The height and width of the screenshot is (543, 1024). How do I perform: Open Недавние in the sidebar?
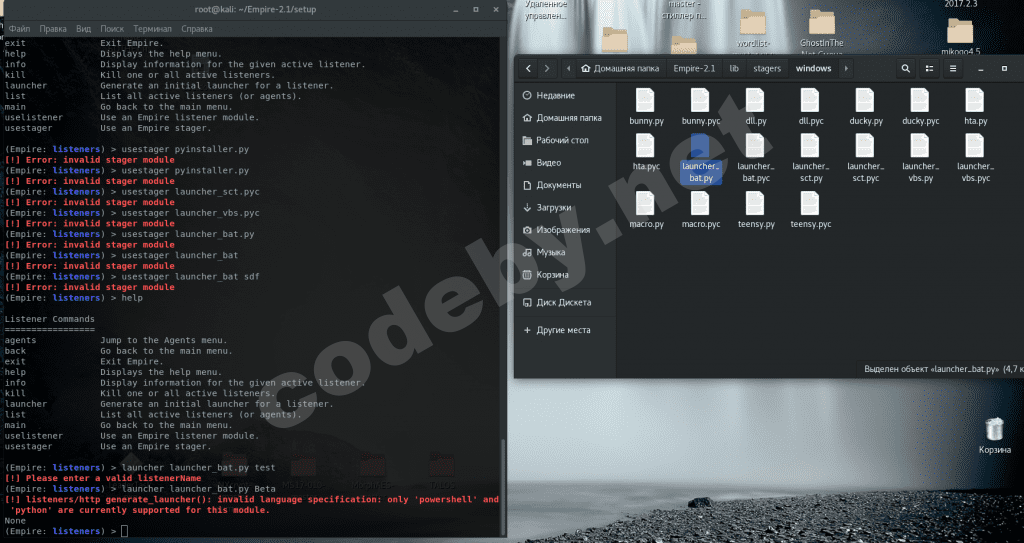tap(564, 95)
